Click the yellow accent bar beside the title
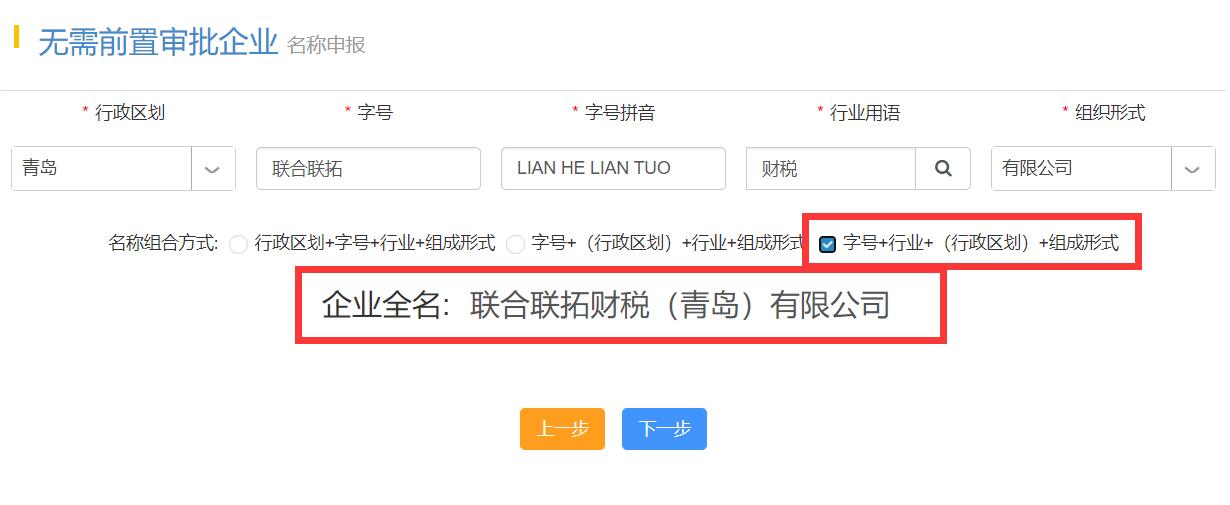Screen dimensions: 1230x505 (x=16, y=37)
